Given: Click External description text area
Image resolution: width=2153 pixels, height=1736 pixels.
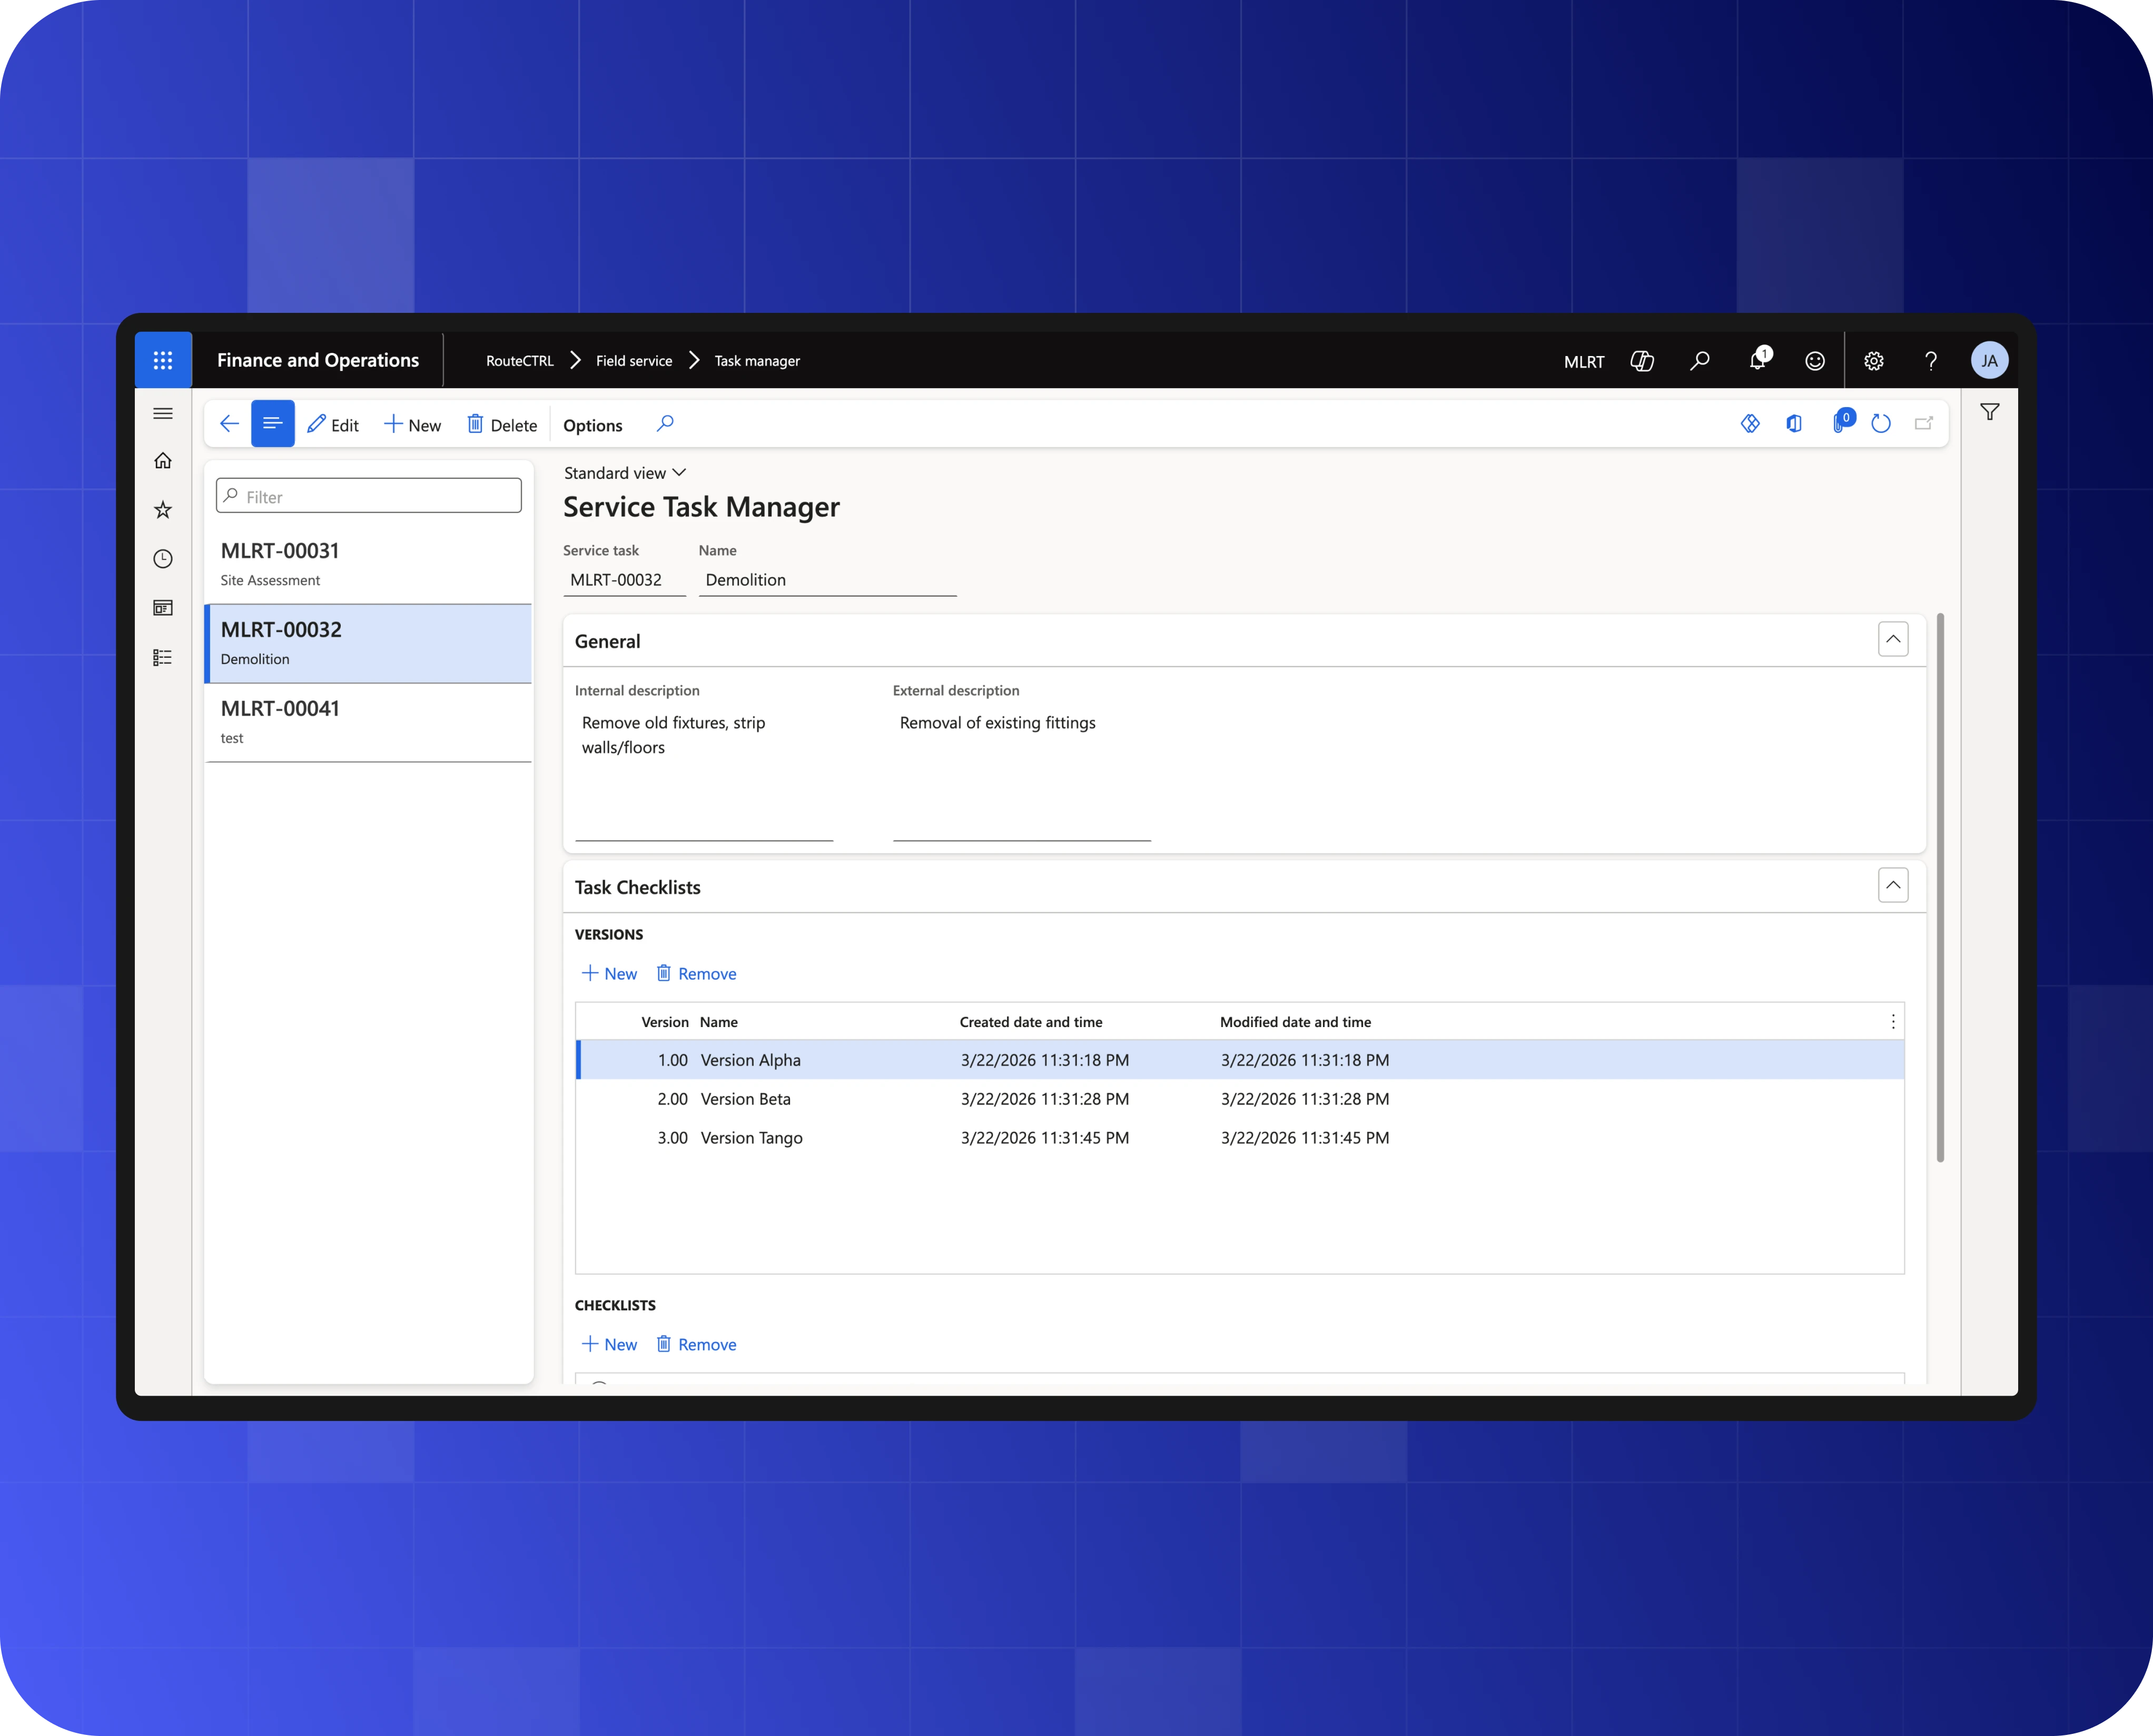Looking at the screenshot, I should [1022, 773].
